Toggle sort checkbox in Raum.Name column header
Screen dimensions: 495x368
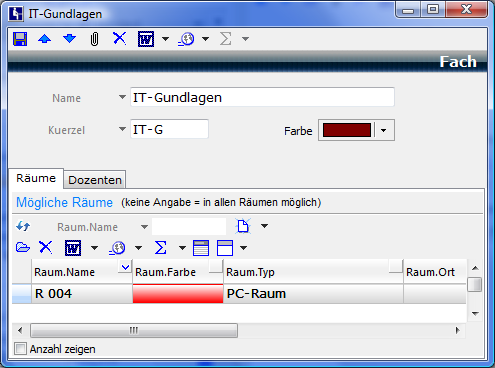[x=125, y=267]
